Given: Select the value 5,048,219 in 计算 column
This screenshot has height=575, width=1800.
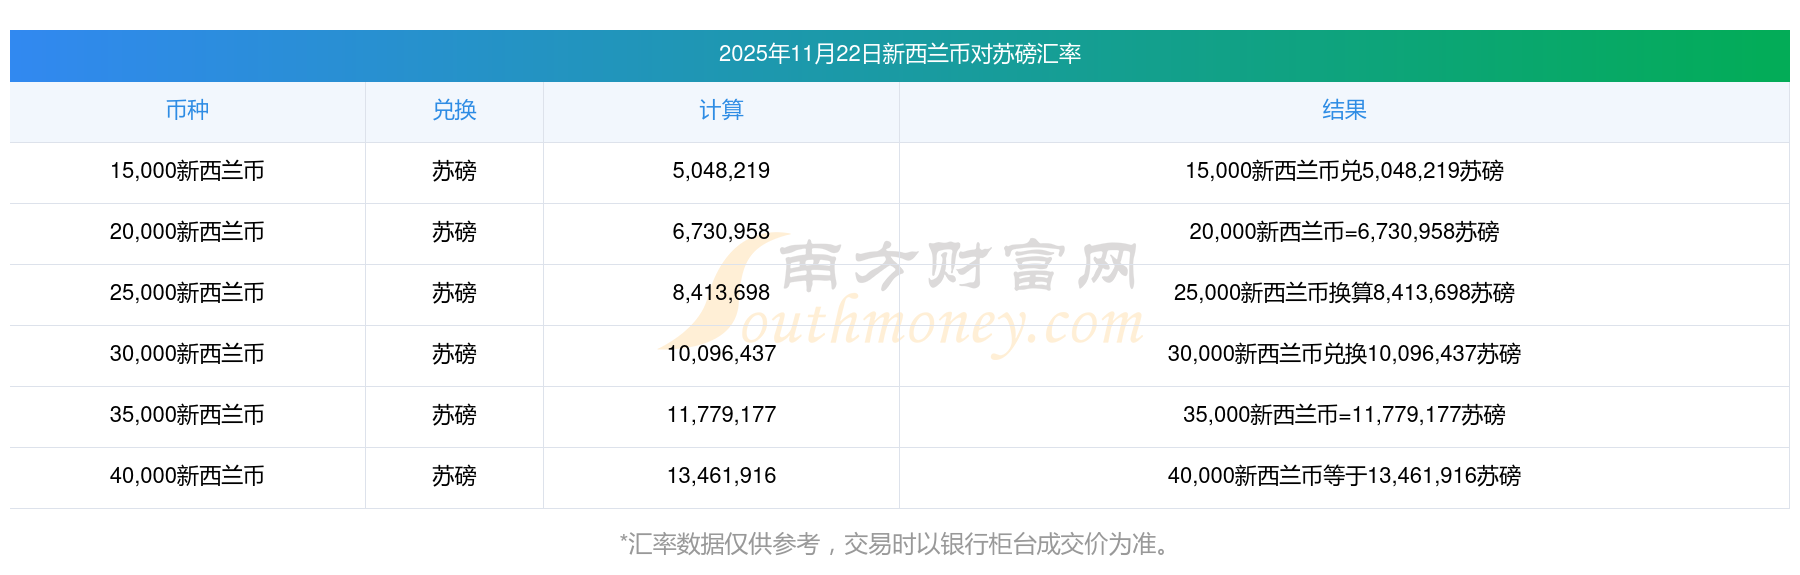Looking at the screenshot, I should pos(721,171).
